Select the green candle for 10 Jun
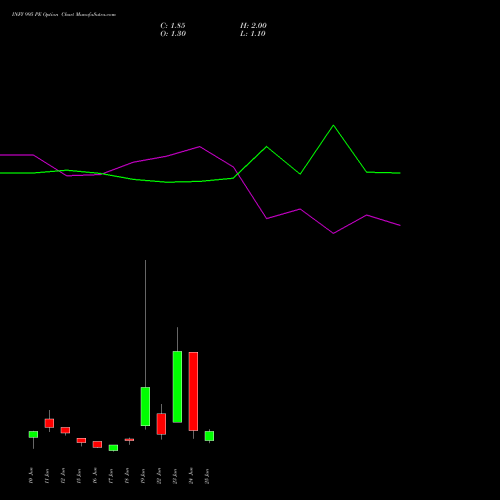Viewport: 500px width, 500px height. pyautogui.click(x=33, y=434)
